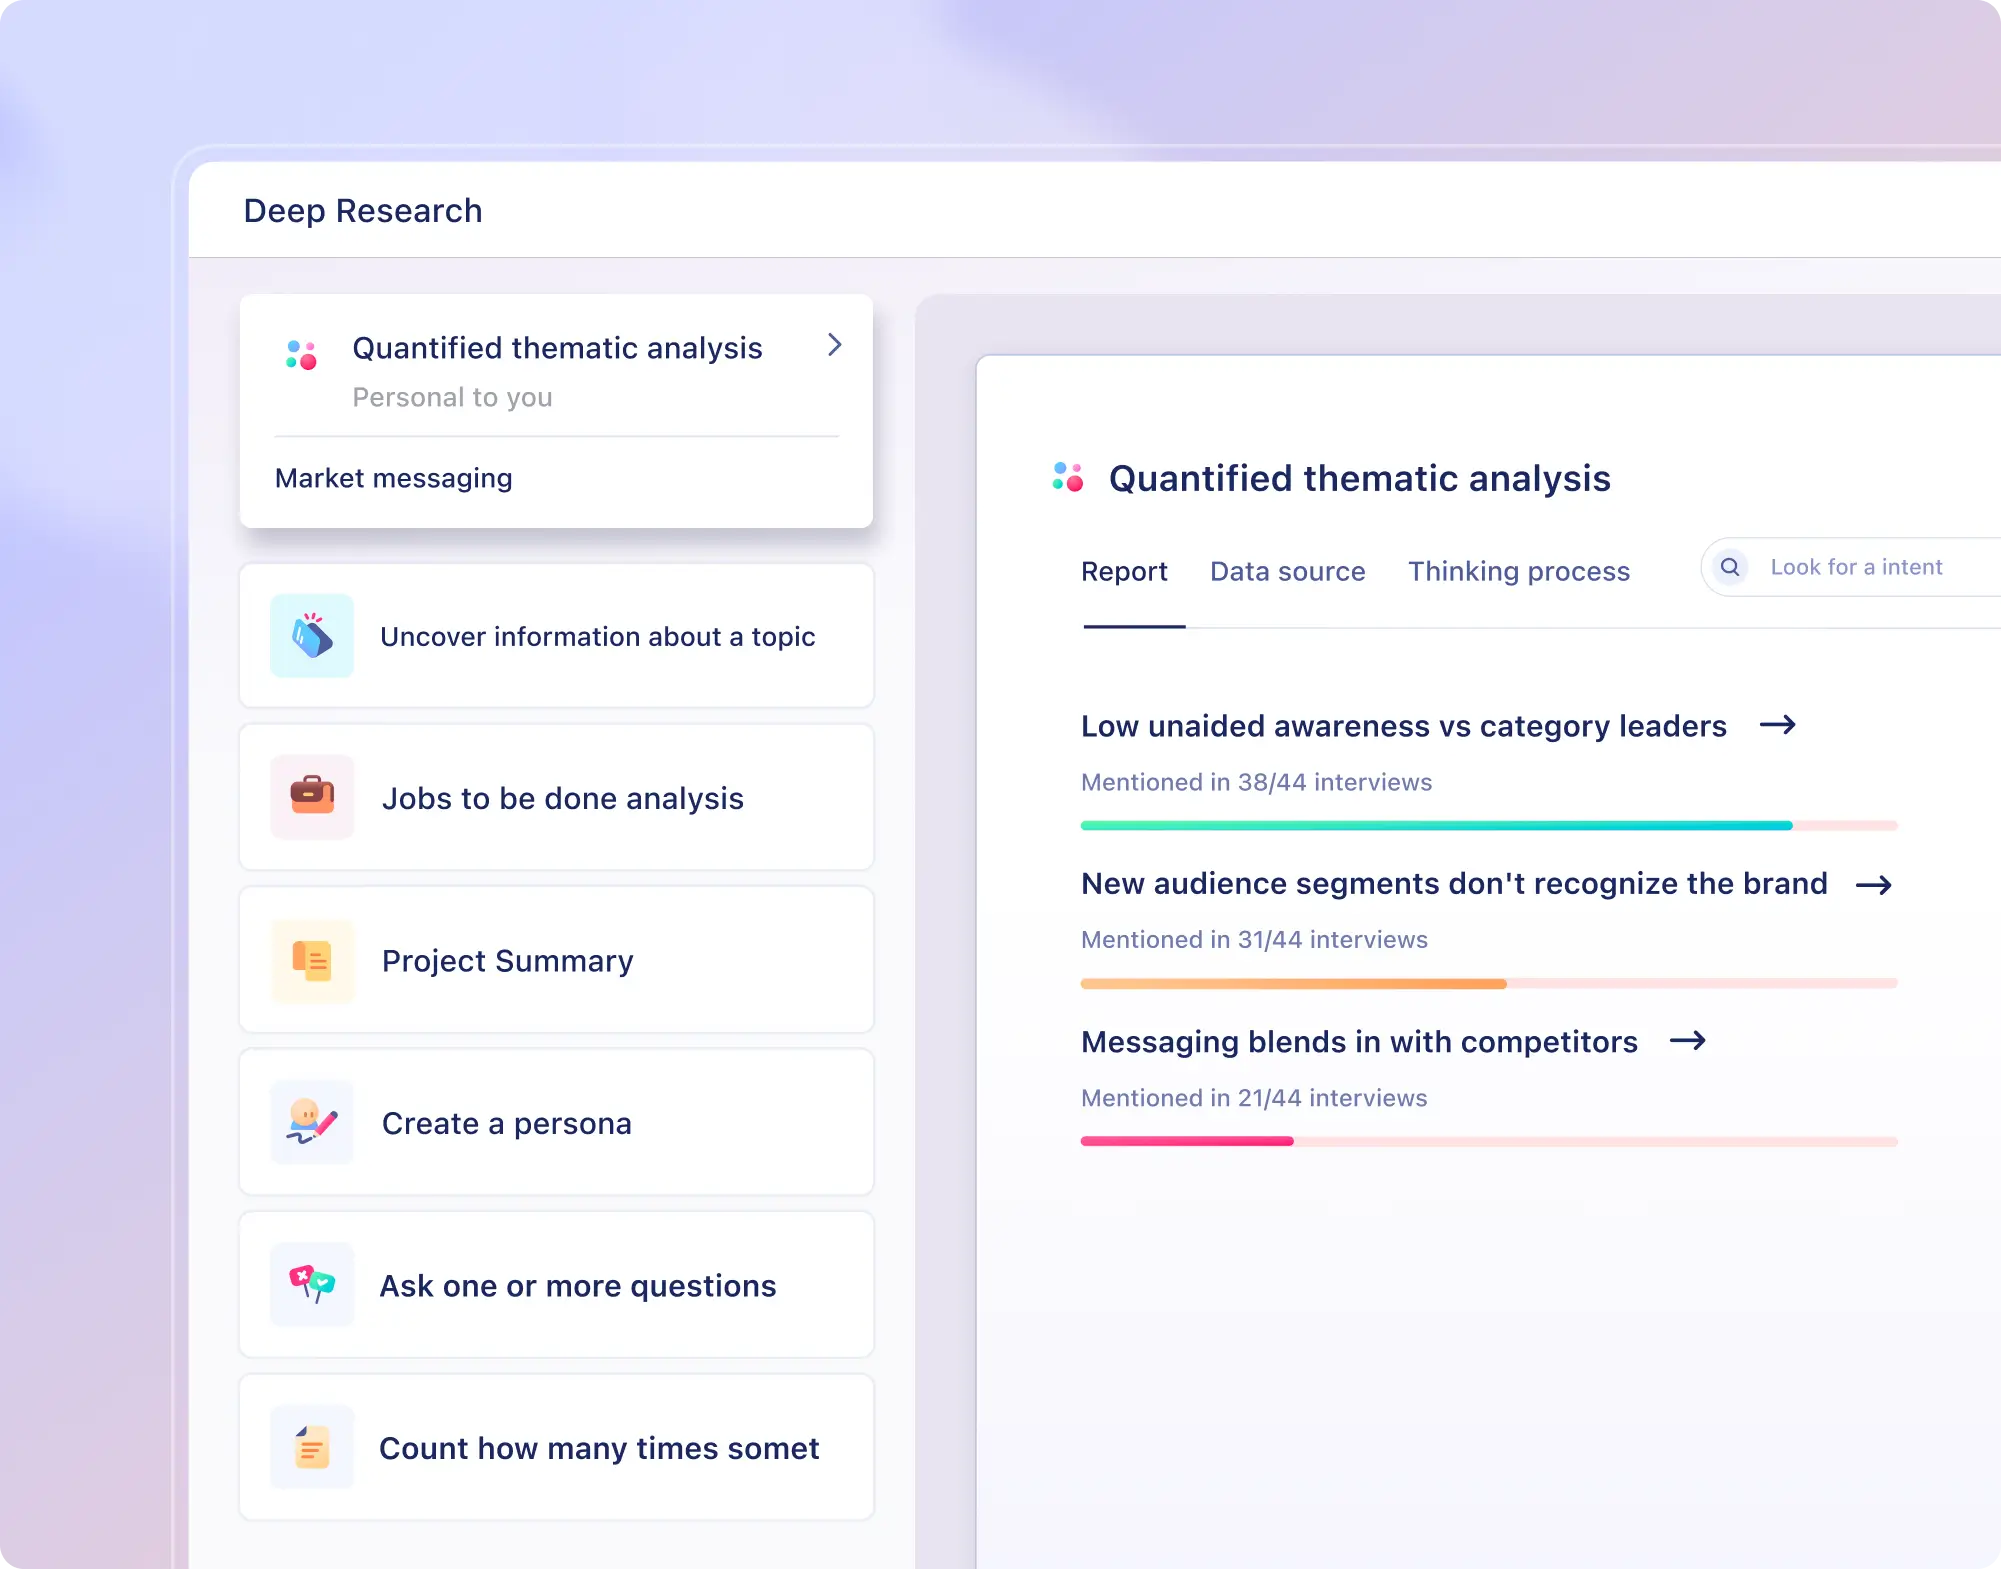2001x1569 pixels.
Task: Click the Uncover information tag icon
Action: [312, 636]
